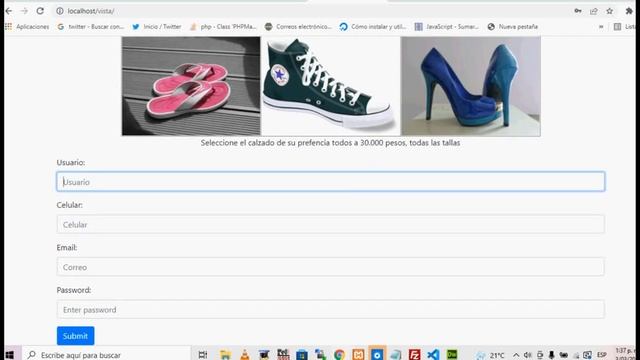Open the highlighted blue recorder taskbar icon

(x=377, y=355)
